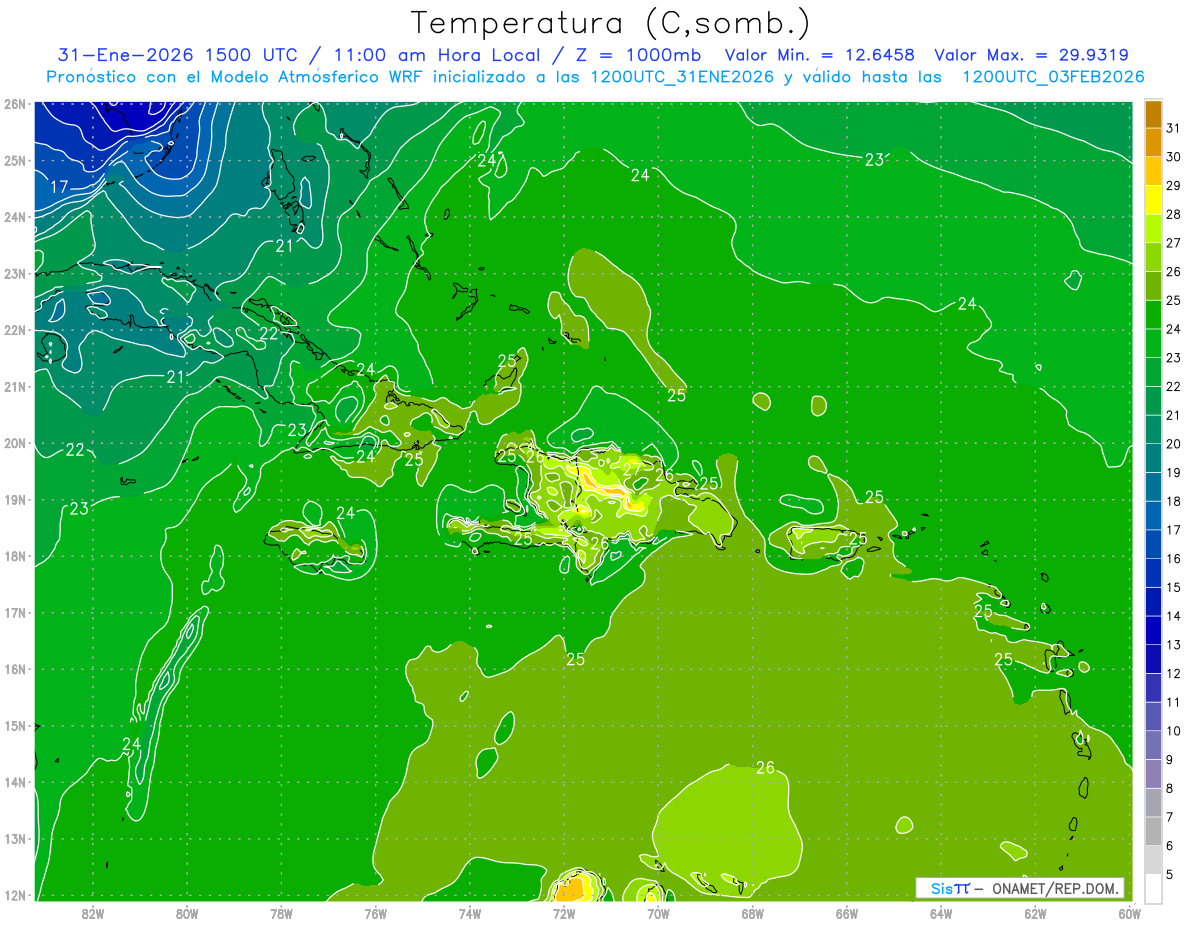Click the legend value "28"
The image size is (1200, 927).
pos(1174,214)
